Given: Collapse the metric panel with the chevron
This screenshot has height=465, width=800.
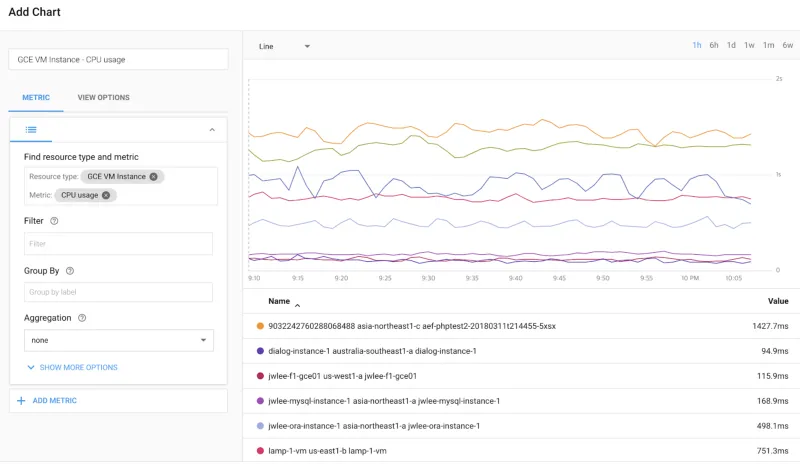Looking at the screenshot, I should click(x=212, y=130).
